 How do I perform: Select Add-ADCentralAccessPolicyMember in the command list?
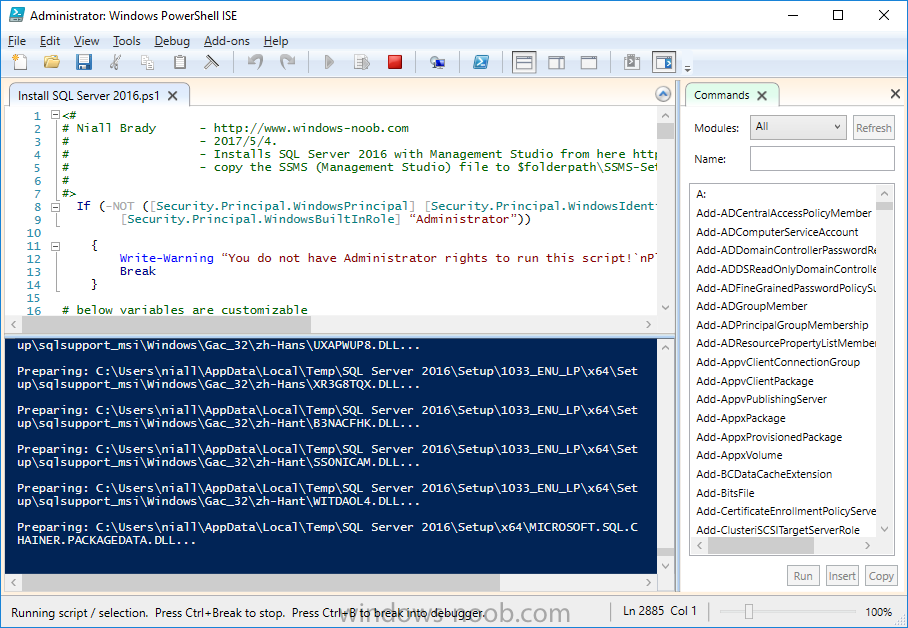783,213
